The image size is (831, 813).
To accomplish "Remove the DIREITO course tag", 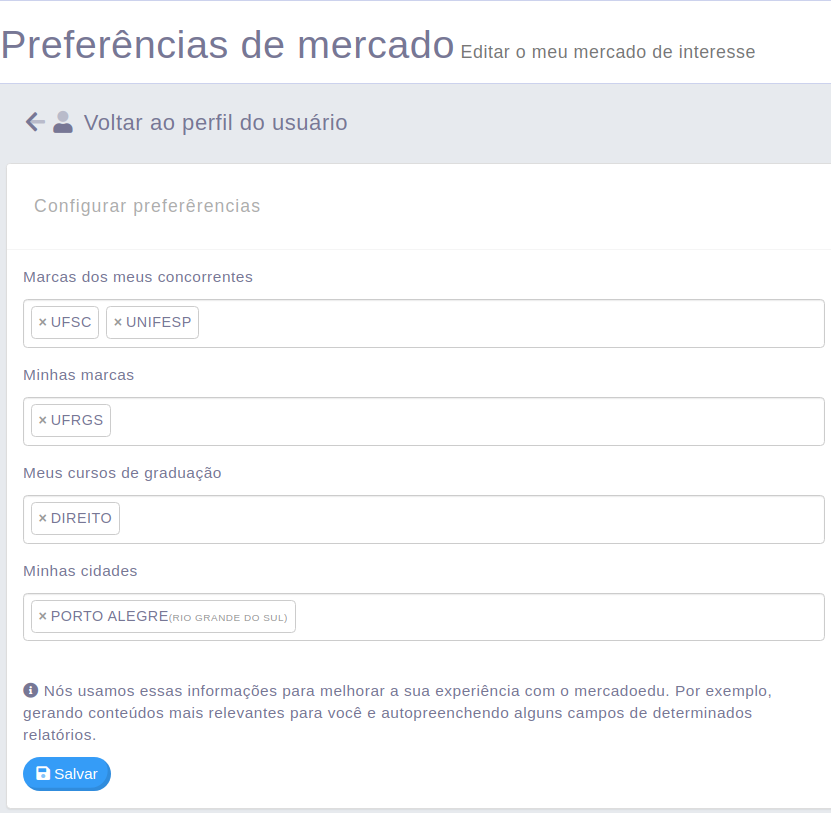I will (43, 518).
